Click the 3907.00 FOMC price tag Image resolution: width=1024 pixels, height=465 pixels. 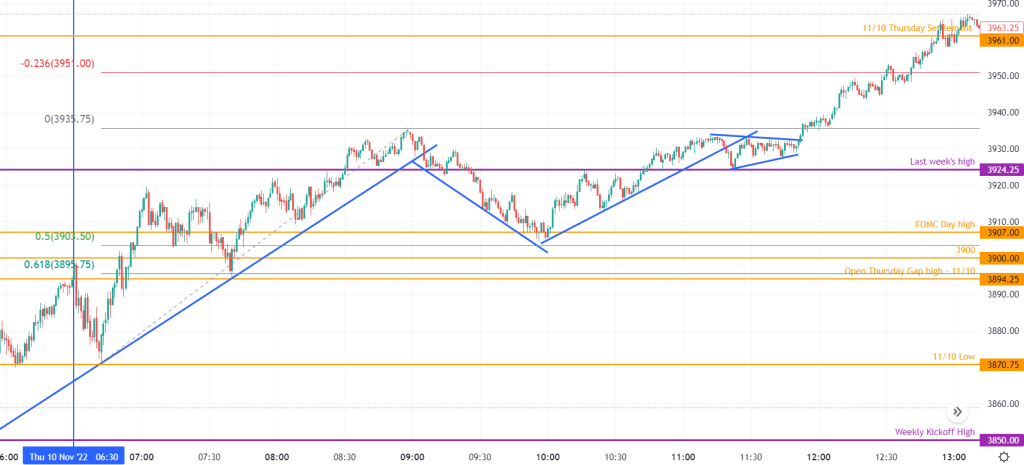1001,233
